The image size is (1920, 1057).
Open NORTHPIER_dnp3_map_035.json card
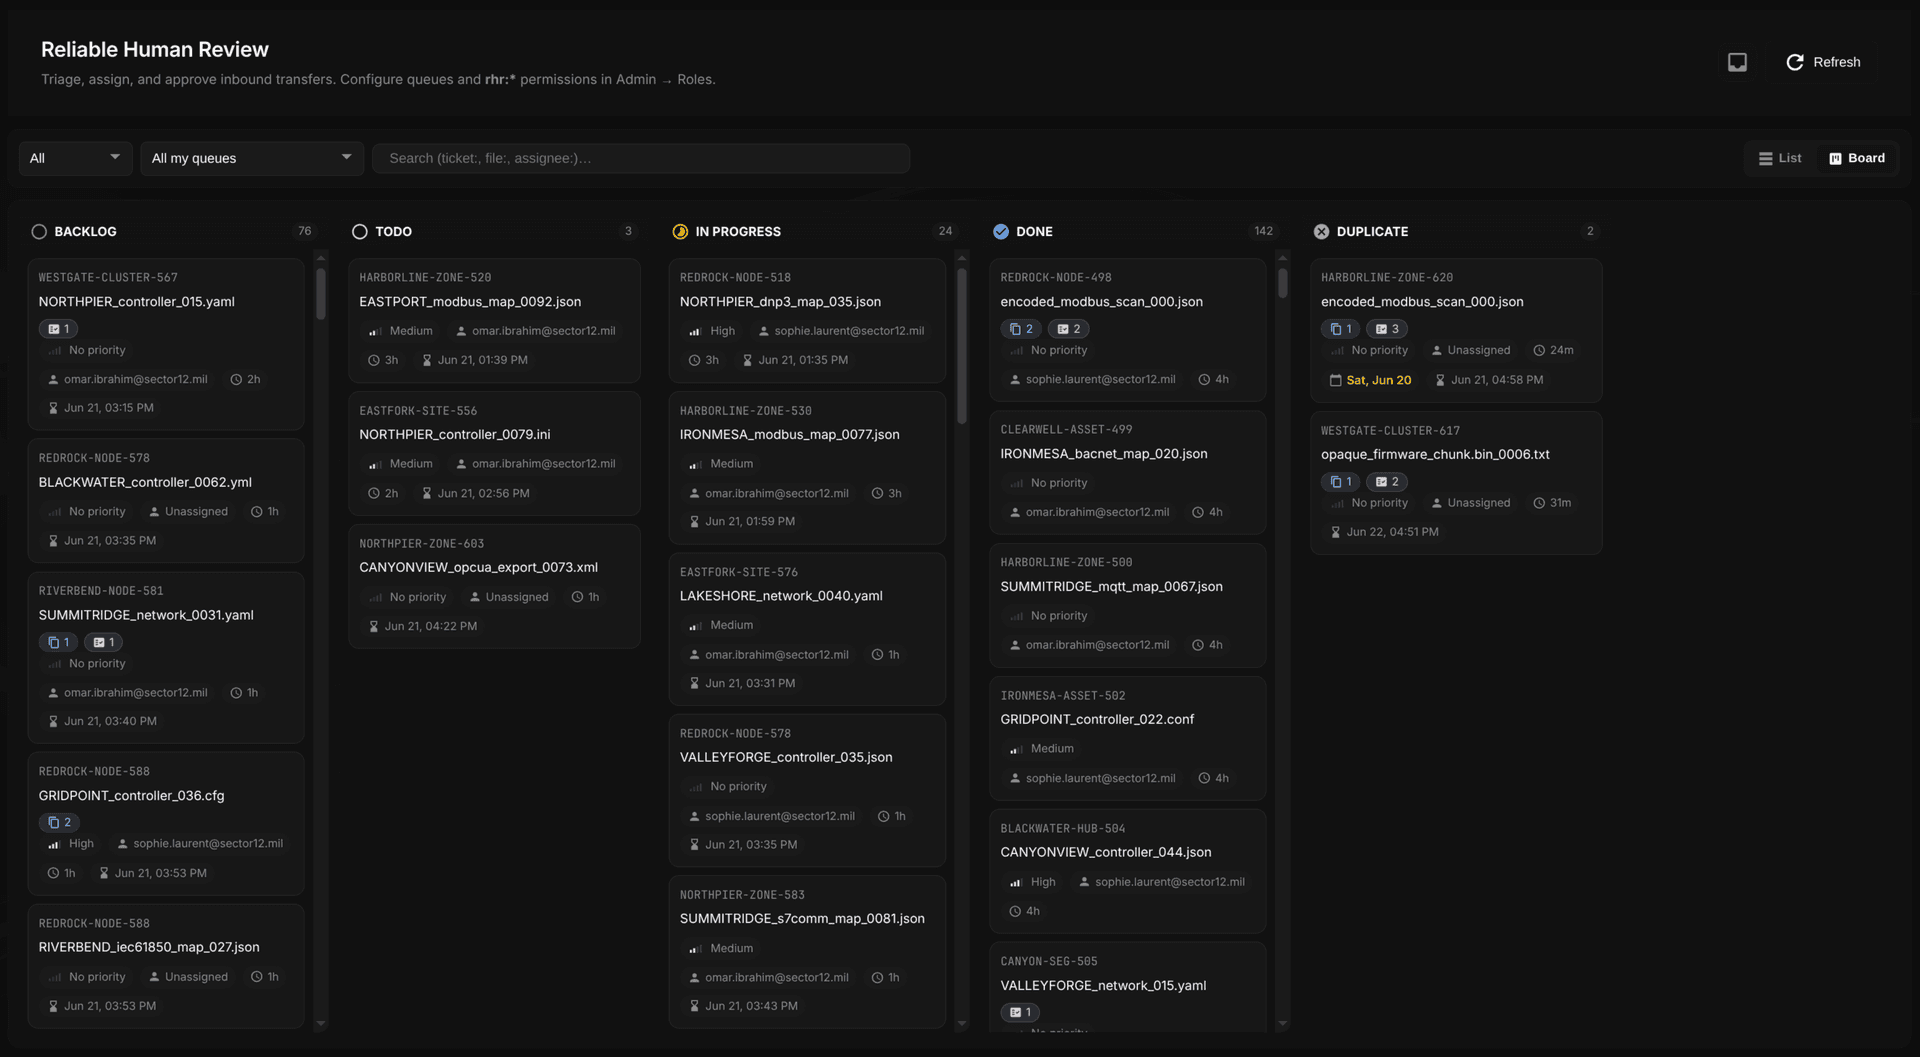tap(807, 320)
